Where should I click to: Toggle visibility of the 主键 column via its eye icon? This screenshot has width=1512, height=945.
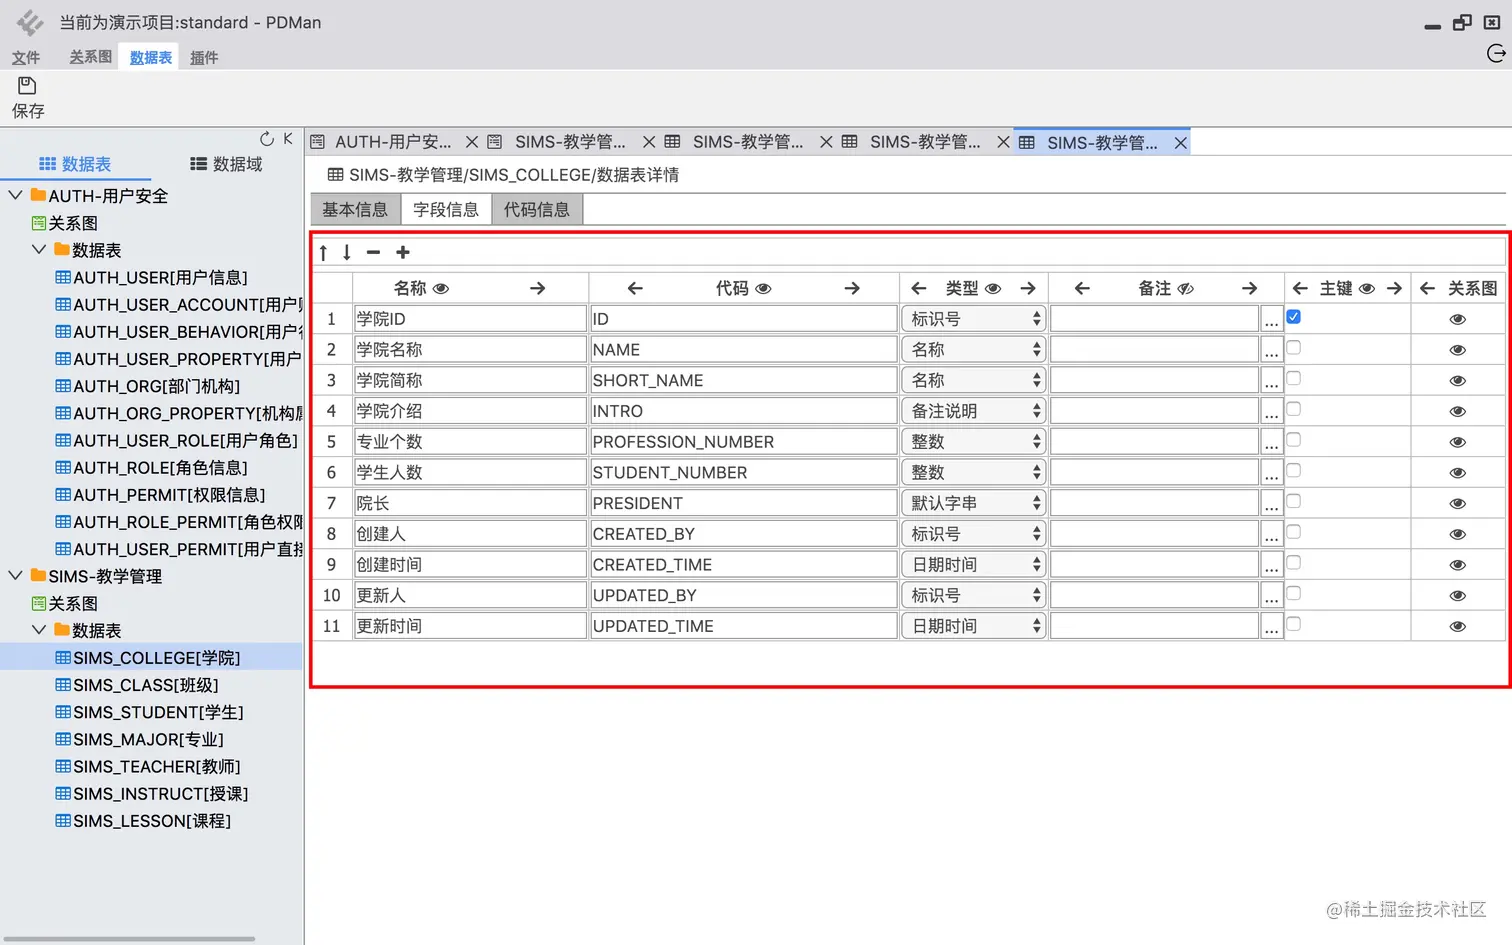click(1367, 289)
